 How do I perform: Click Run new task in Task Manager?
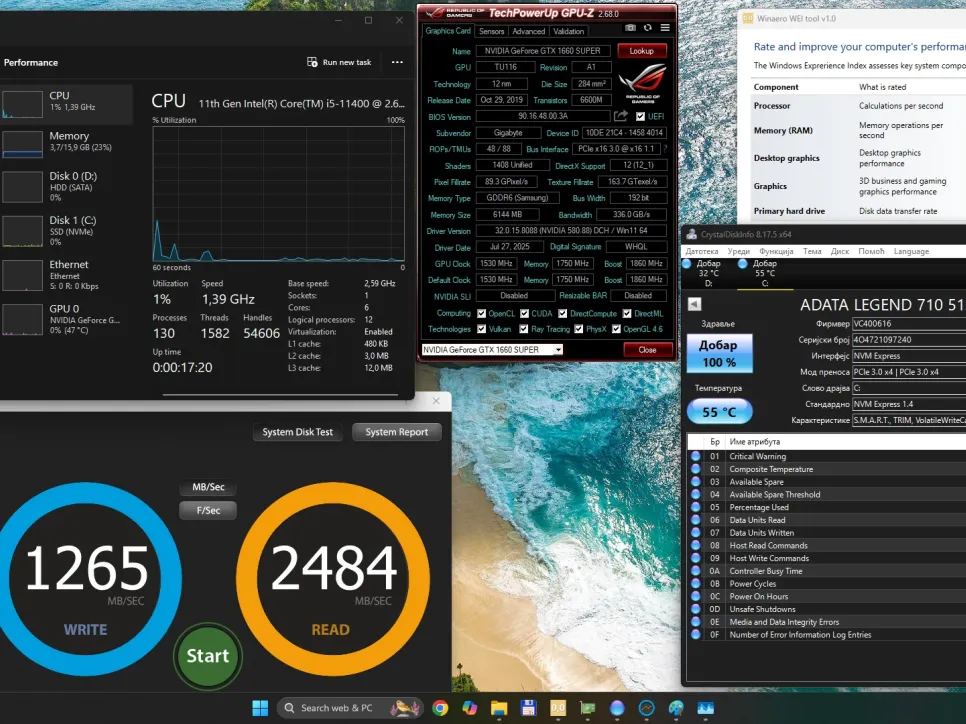339,62
